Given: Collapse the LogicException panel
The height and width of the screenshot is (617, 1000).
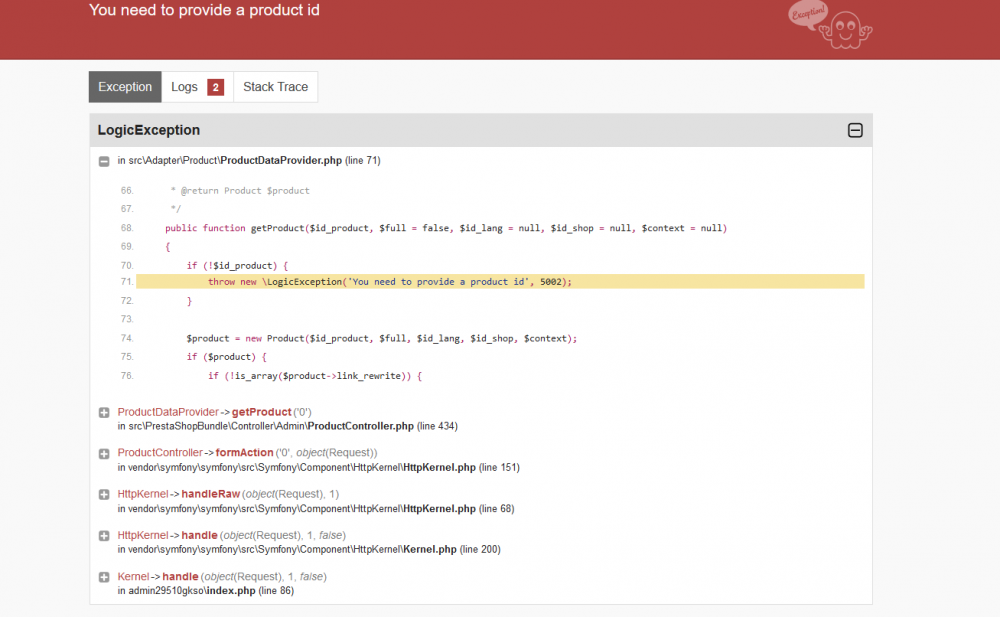Looking at the screenshot, I should (855, 130).
